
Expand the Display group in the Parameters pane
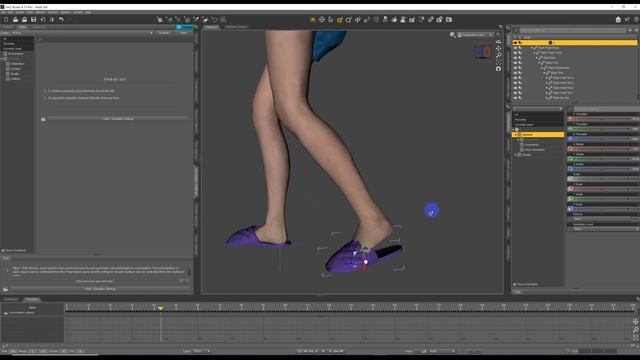pyautogui.click(x=516, y=155)
